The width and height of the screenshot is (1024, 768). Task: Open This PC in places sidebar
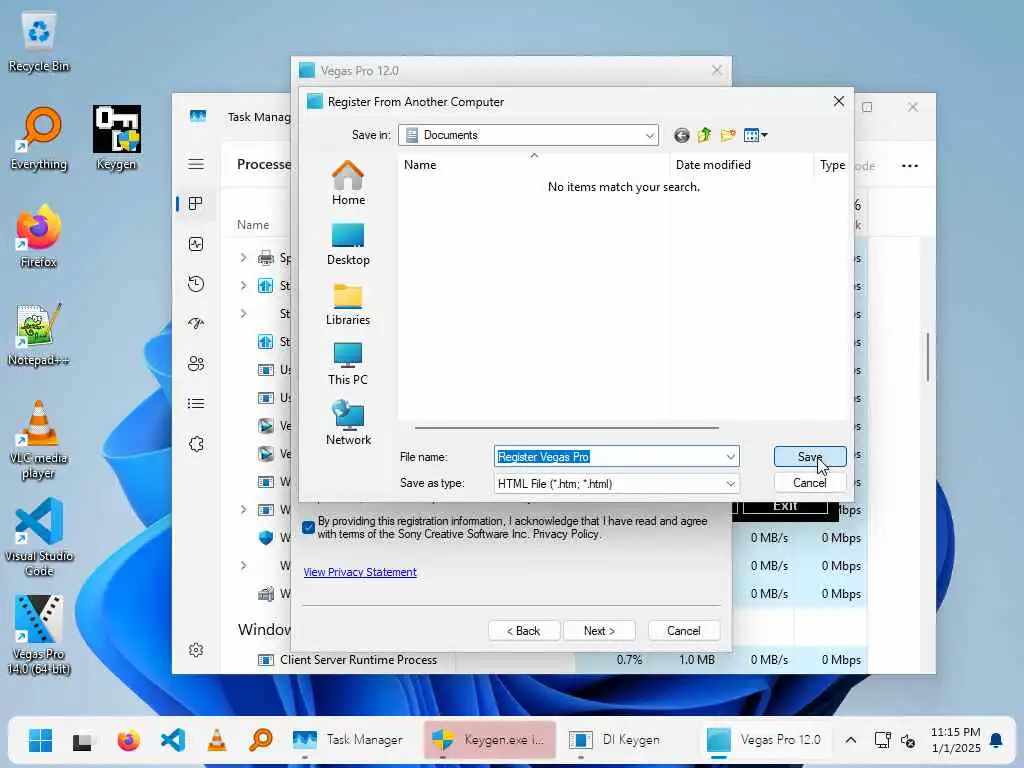click(x=348, y=364)
